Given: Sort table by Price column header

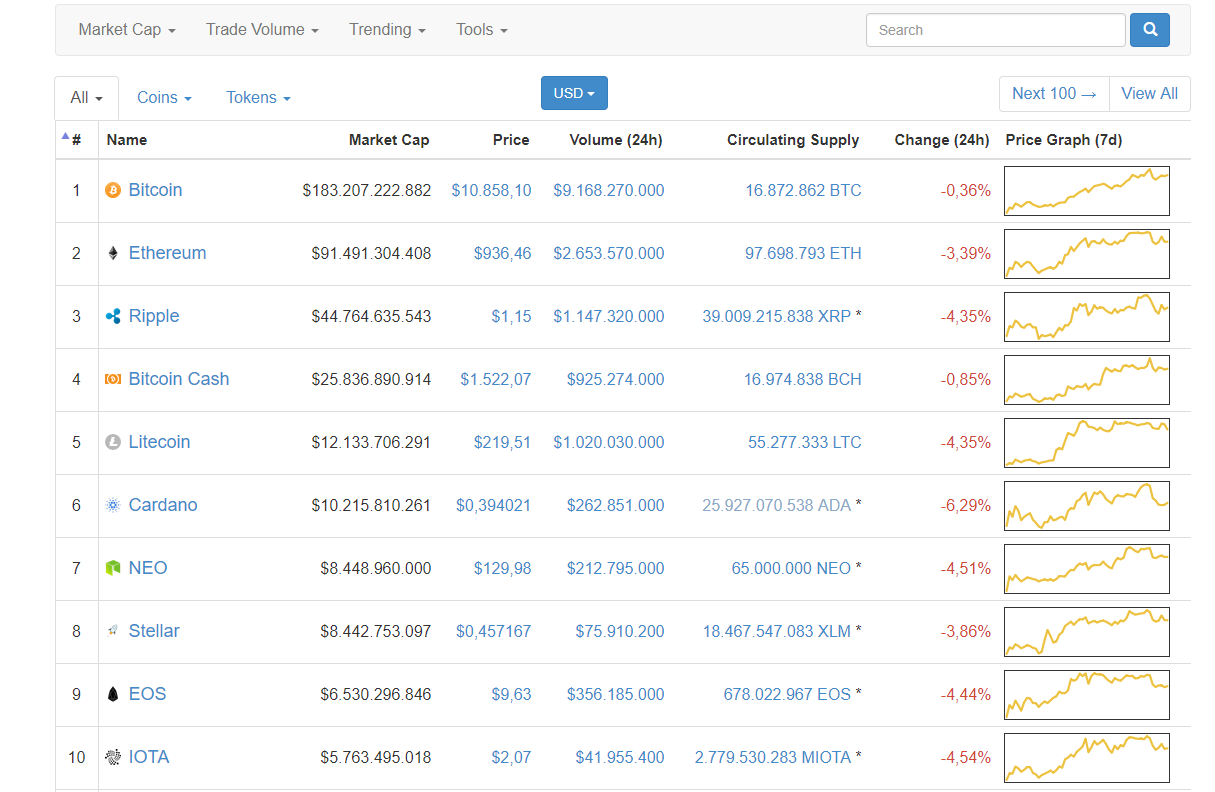Looking at the screenshot, I should [511, 140].
